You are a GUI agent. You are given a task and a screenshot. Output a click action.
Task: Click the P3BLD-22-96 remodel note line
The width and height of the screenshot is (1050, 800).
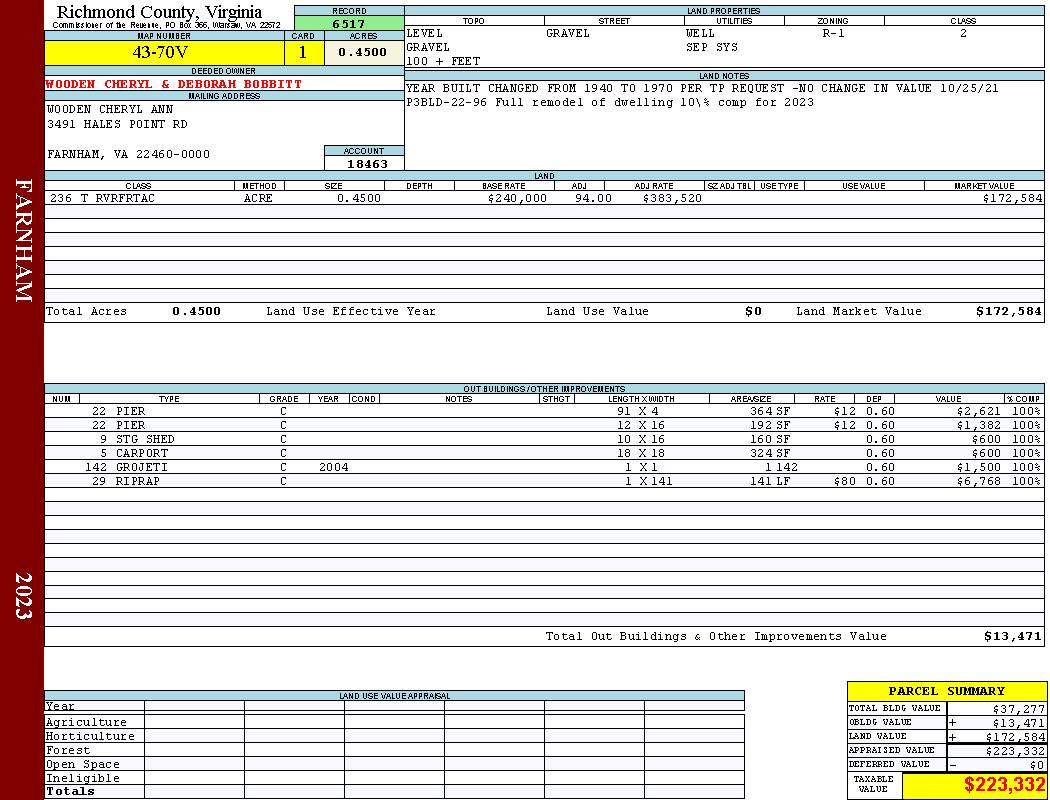click(610, 102)
